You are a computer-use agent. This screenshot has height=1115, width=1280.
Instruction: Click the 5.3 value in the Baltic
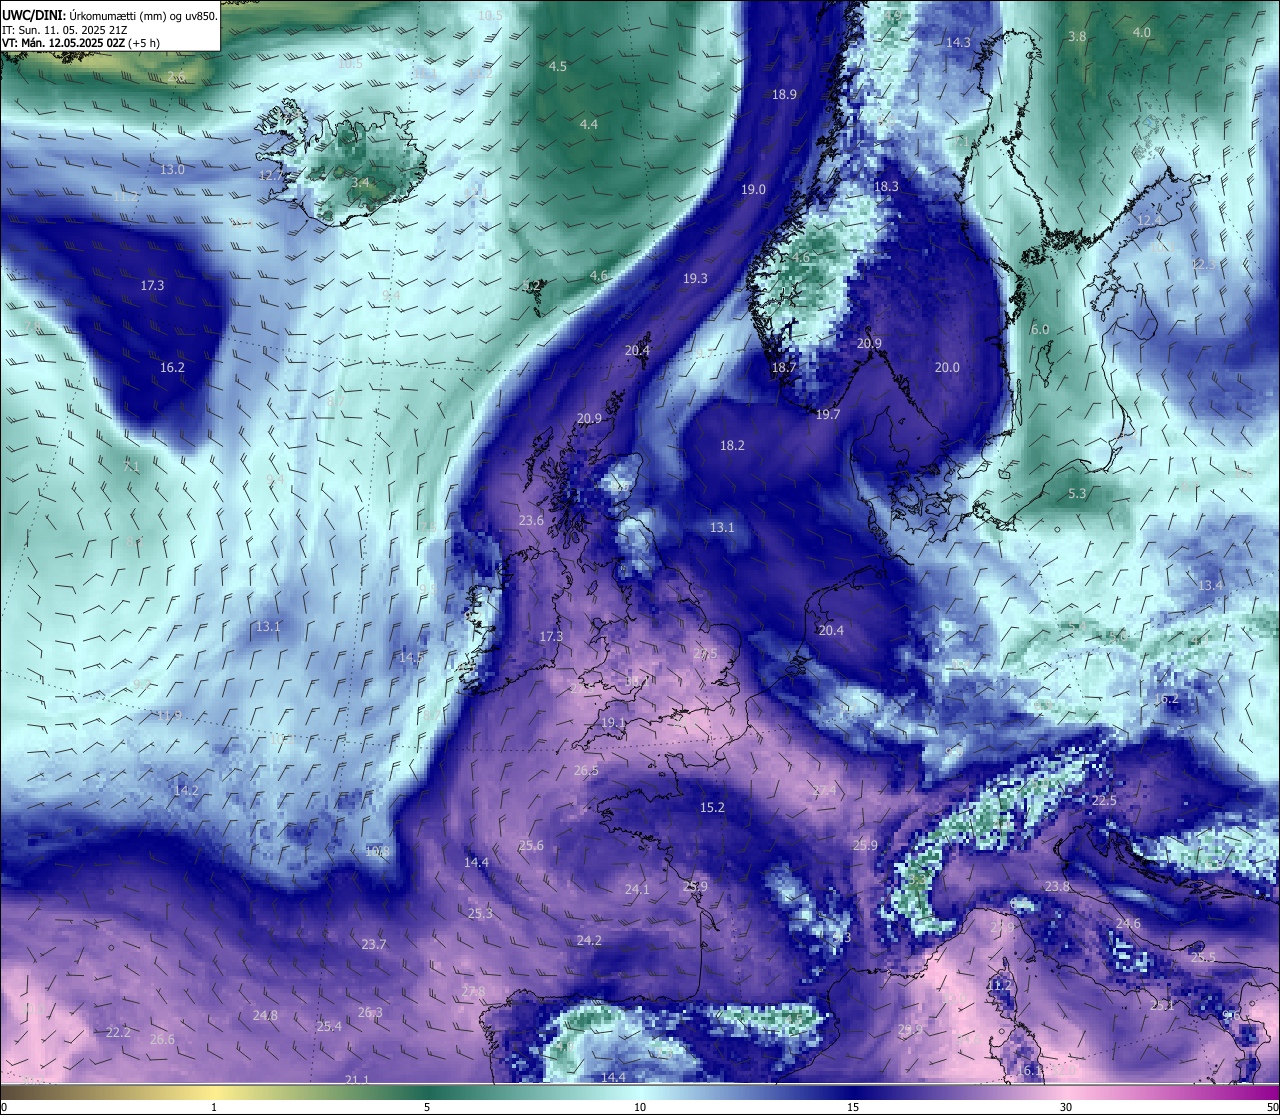pos(1077,494)
